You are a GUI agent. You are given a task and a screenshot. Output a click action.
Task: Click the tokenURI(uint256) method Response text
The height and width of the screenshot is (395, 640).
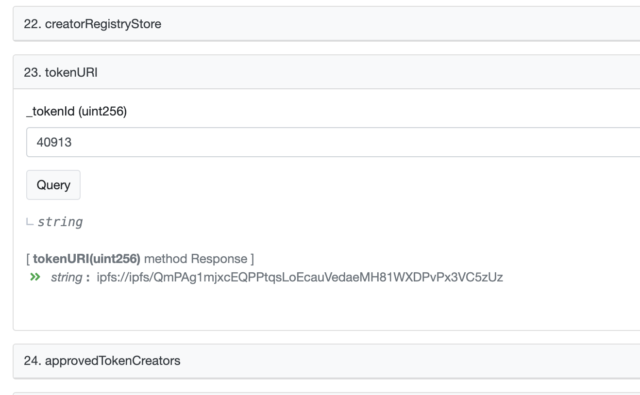coord(140,259)
